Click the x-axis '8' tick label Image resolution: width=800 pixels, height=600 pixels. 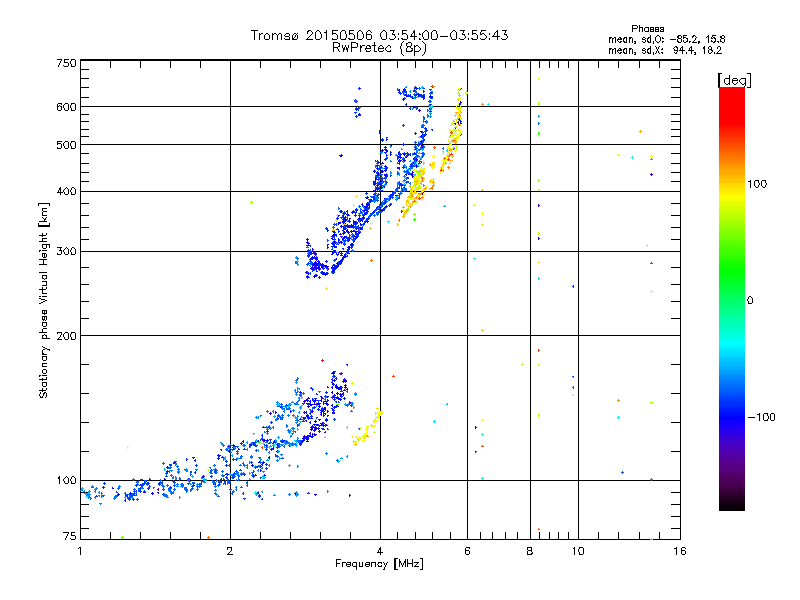(530, 551)
